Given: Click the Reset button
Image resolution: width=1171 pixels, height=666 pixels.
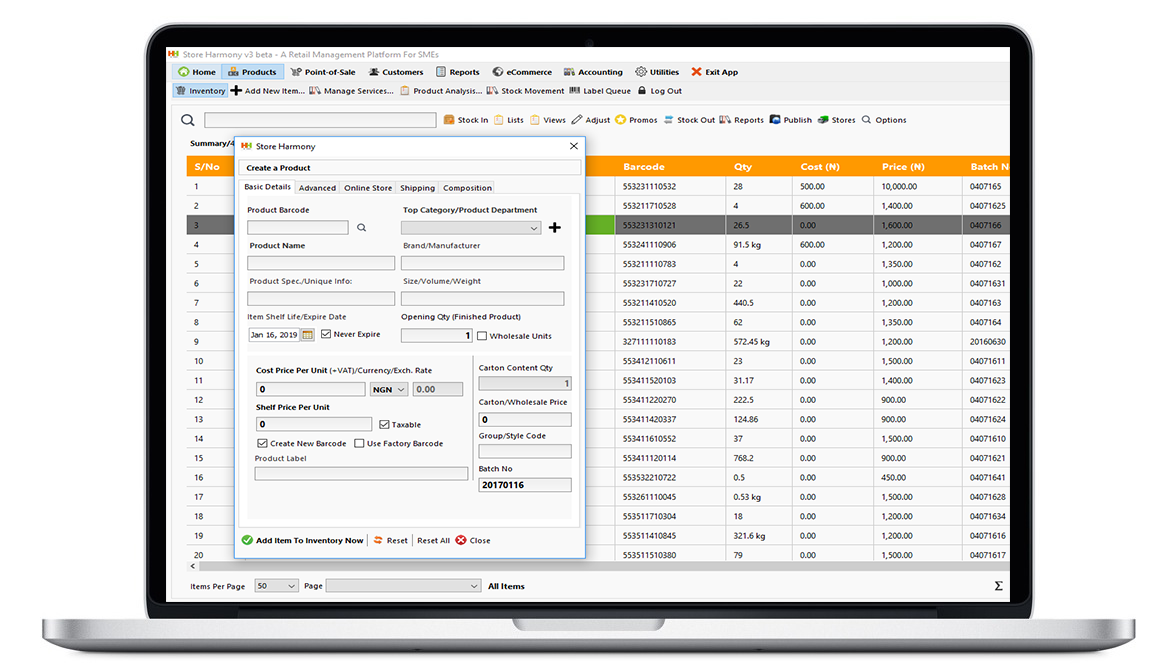Looking at the screenshot, I should click(391, 541).
